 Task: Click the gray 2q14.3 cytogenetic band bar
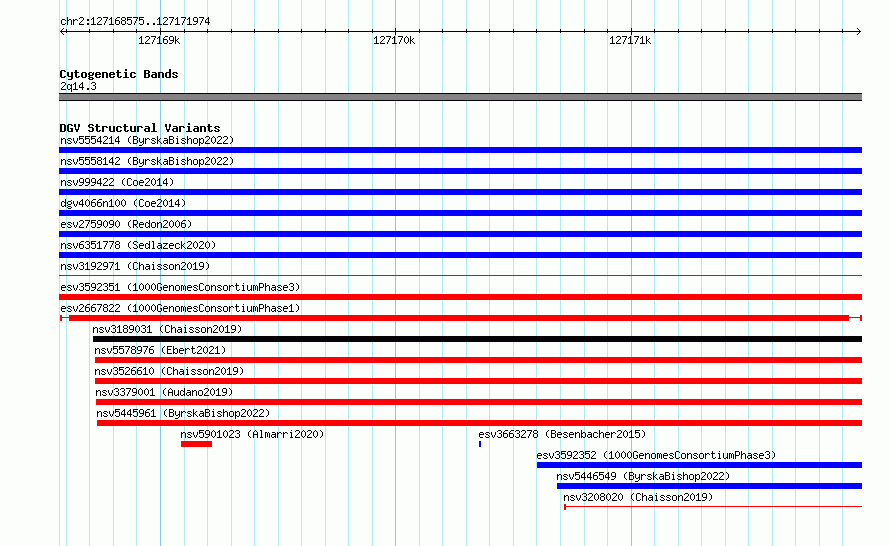(x=460, y=97)
